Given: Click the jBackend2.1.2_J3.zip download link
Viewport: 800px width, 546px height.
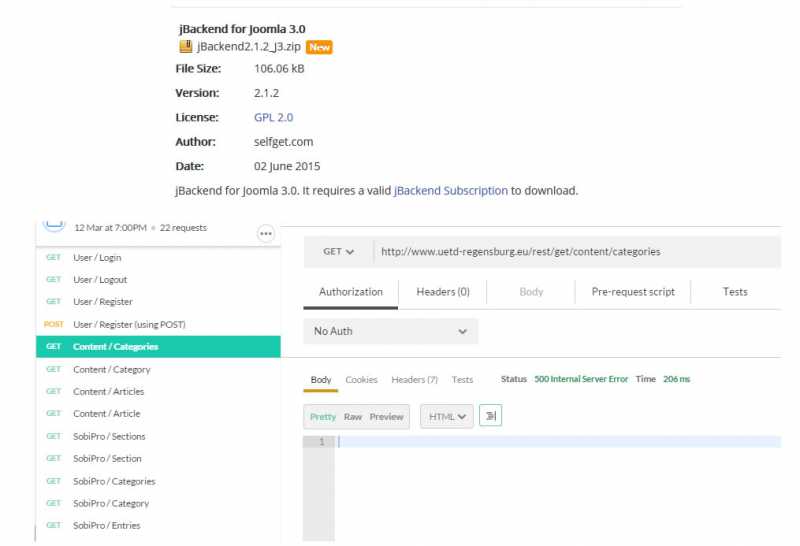Looking at the screenshot, I should tap(248, 47).
